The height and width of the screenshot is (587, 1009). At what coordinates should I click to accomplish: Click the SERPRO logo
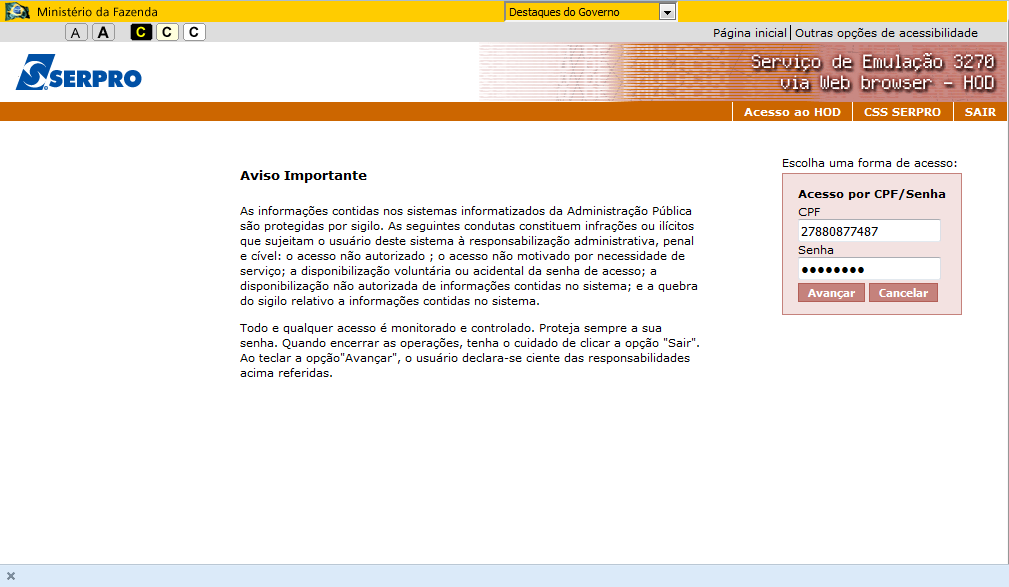[79, 72]
